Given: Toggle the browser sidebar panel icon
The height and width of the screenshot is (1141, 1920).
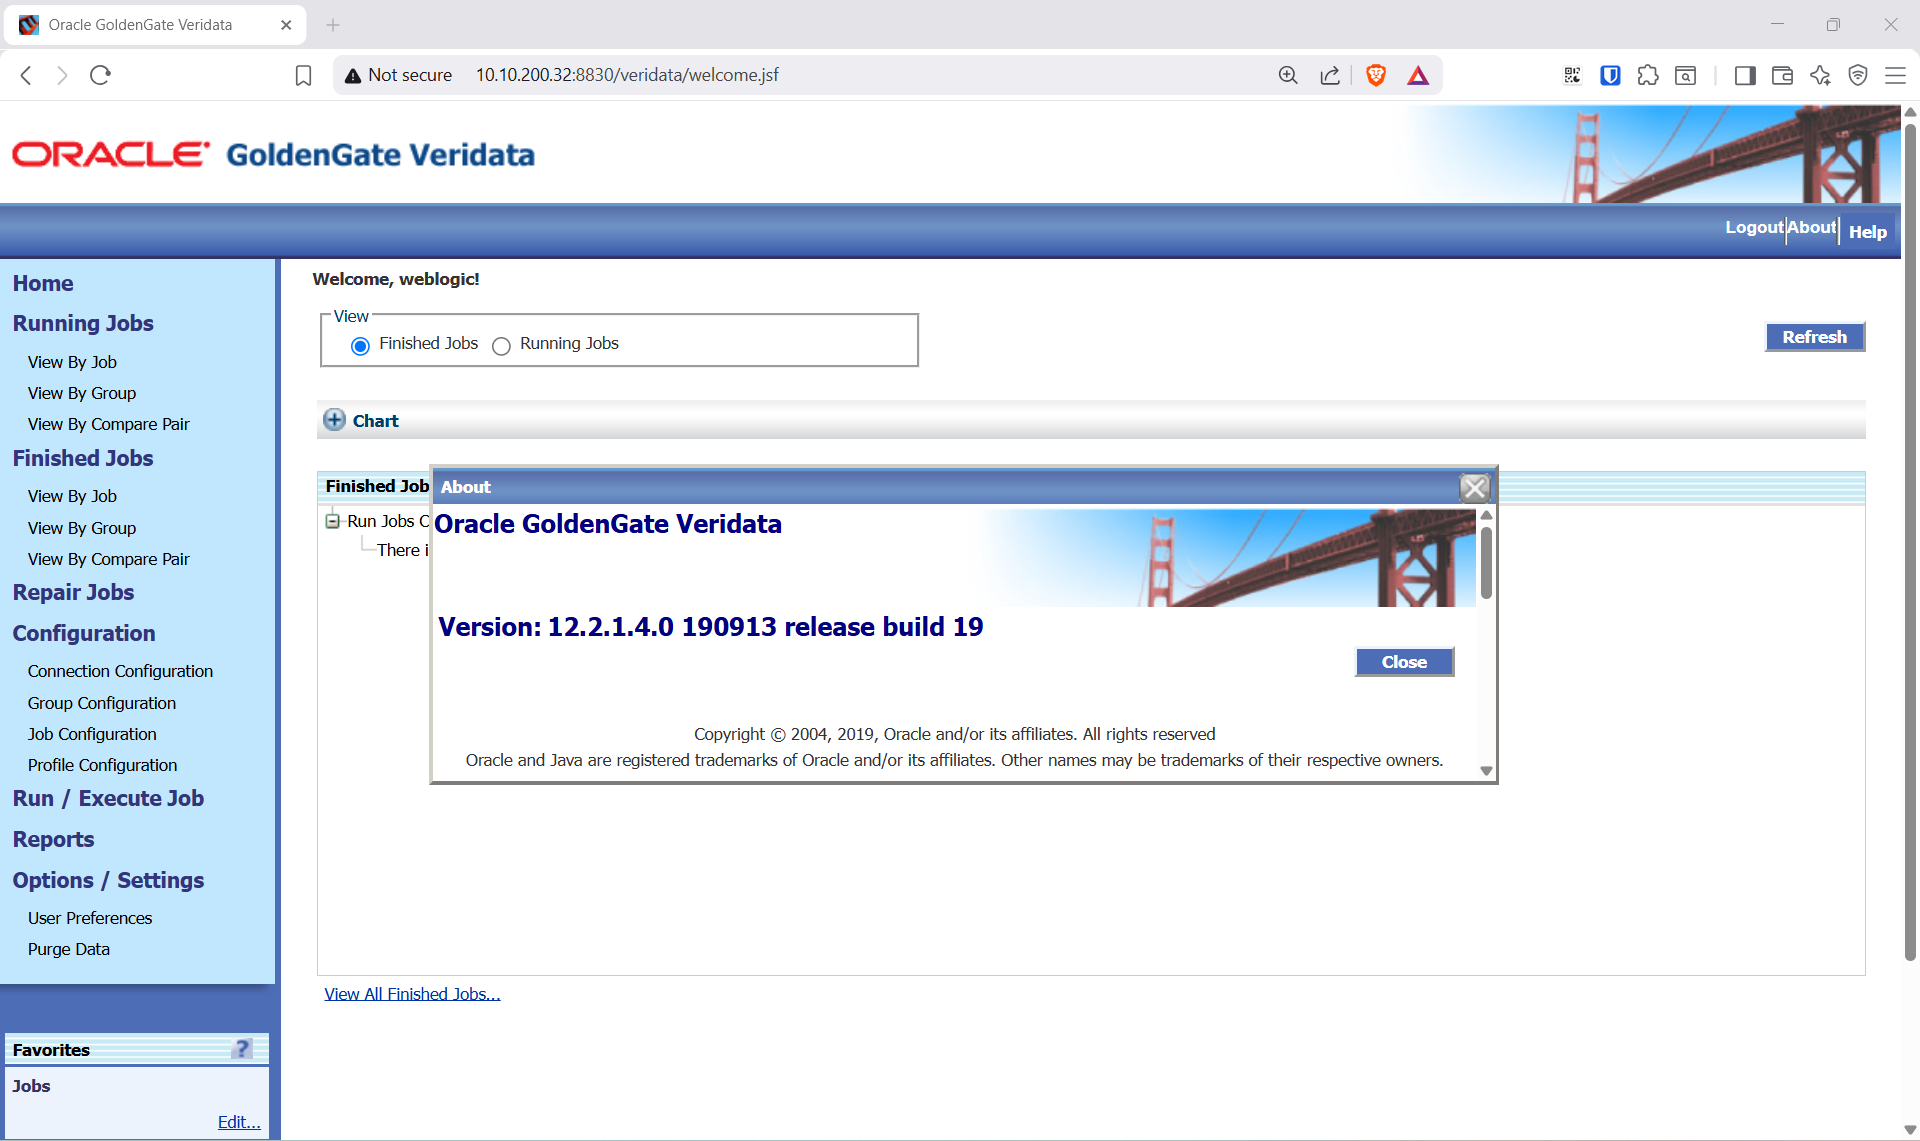Looking at the screenshot, I should 1745,75.
